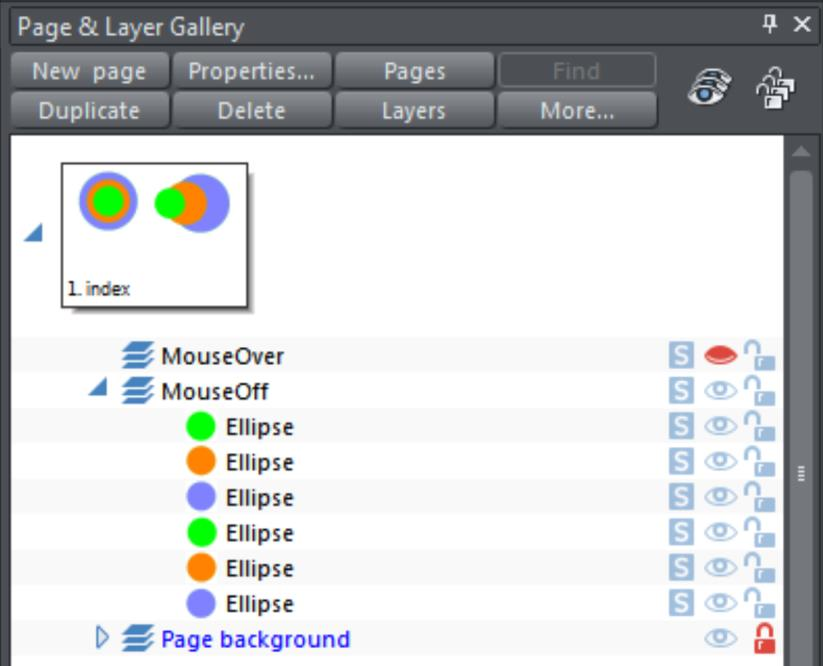Select the first blue Ellipse label text

pyautogui.click(x=260, y=498)
